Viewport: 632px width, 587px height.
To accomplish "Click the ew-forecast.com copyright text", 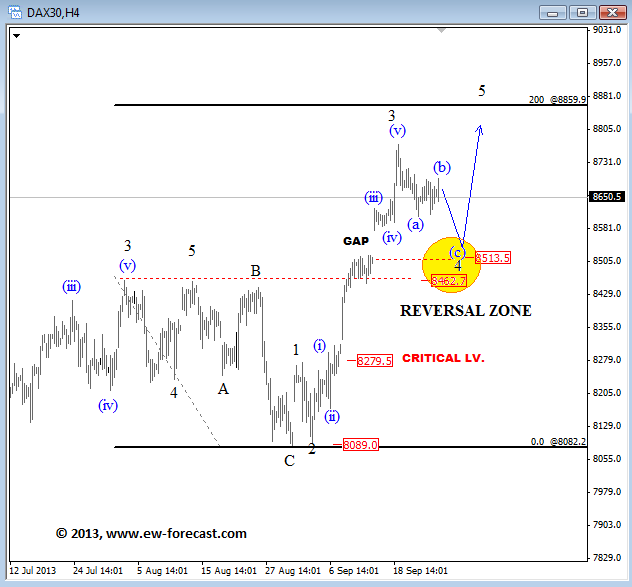I will pyautogui.click(x=151, y=533).
